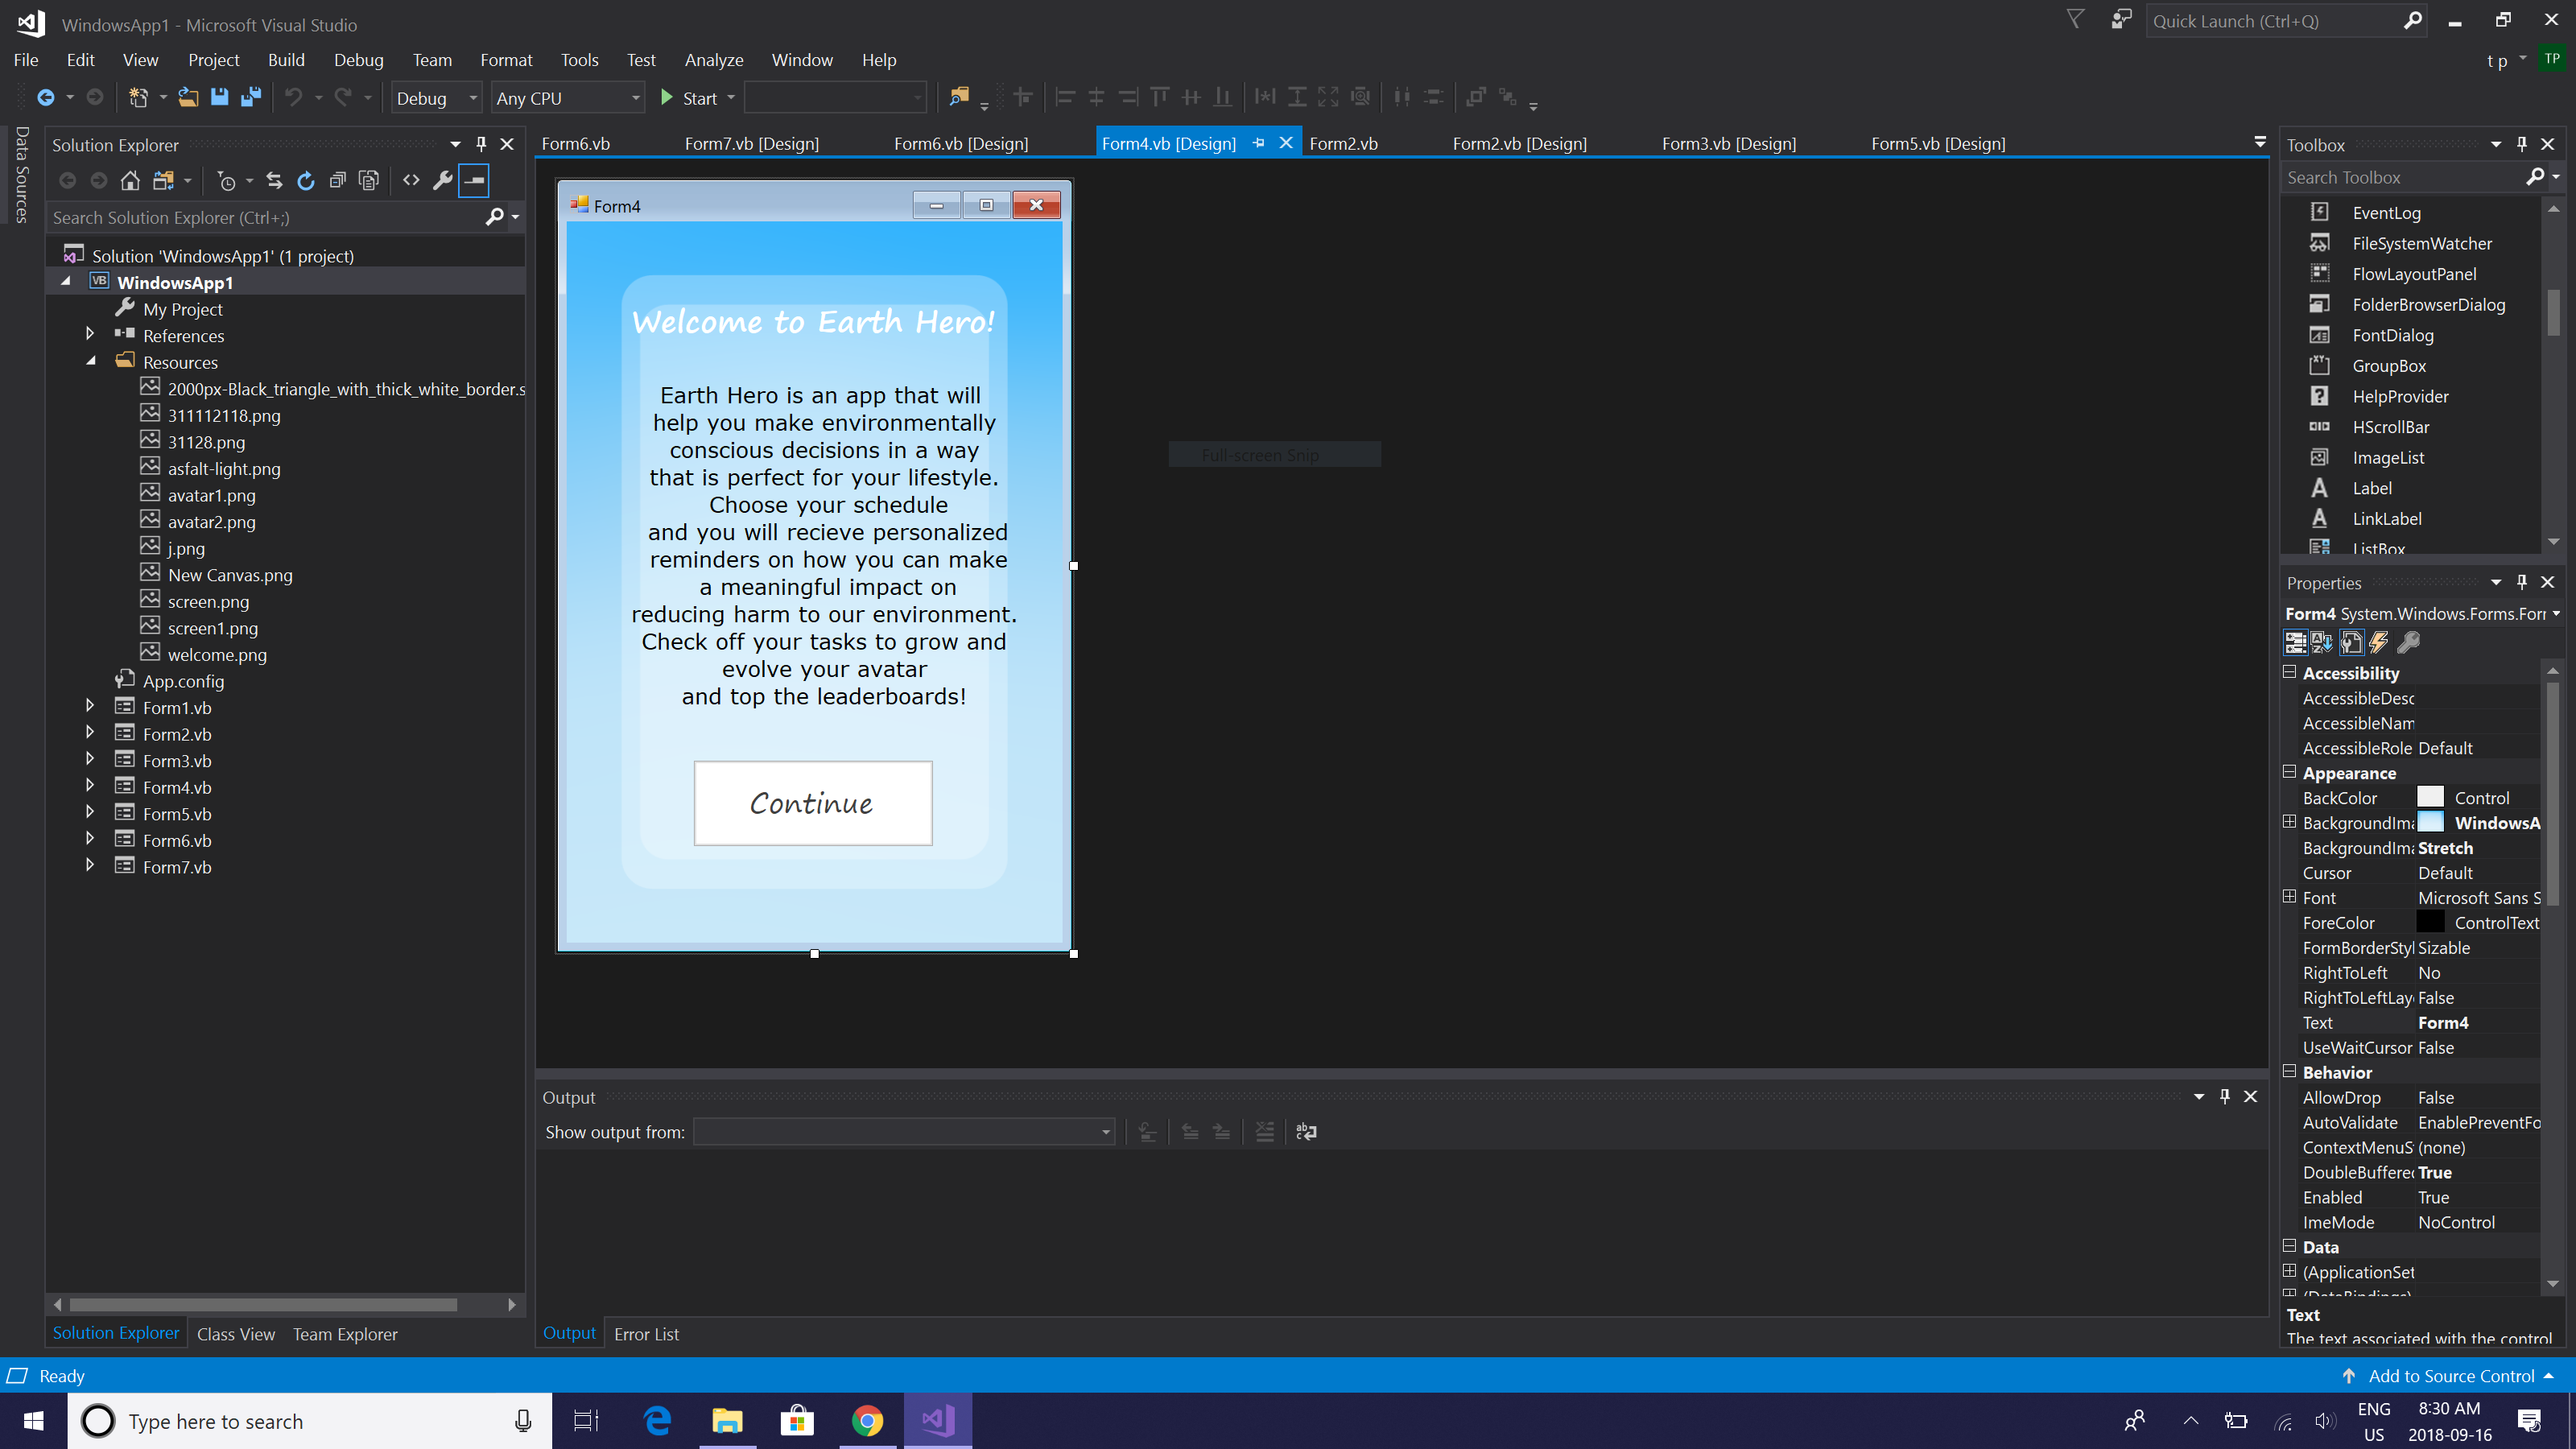This screenshot has height=1449, width=2576.
Task: Toggle Categorized view in Properties panel
Action: pos(2296,642)
